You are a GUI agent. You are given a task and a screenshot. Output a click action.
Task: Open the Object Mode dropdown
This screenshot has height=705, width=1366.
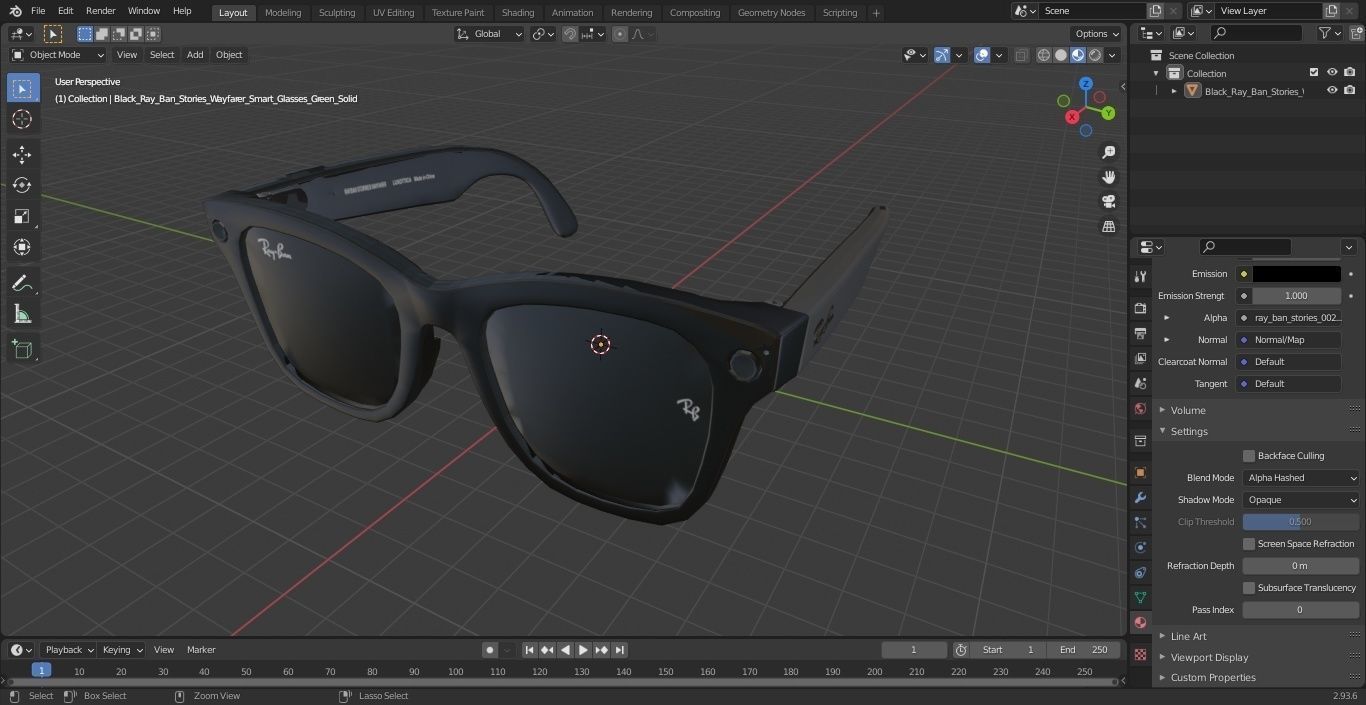tap(58, 55)
